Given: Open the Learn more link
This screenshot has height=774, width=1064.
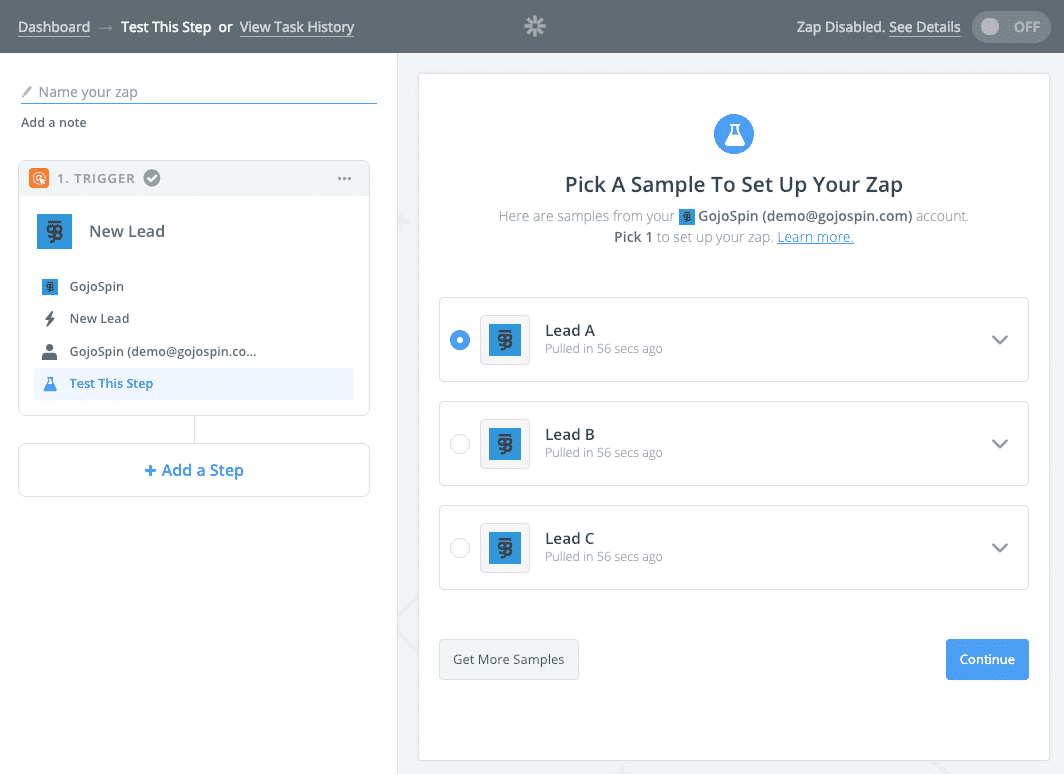Looking at the screenshot, I should coord(815,237).
